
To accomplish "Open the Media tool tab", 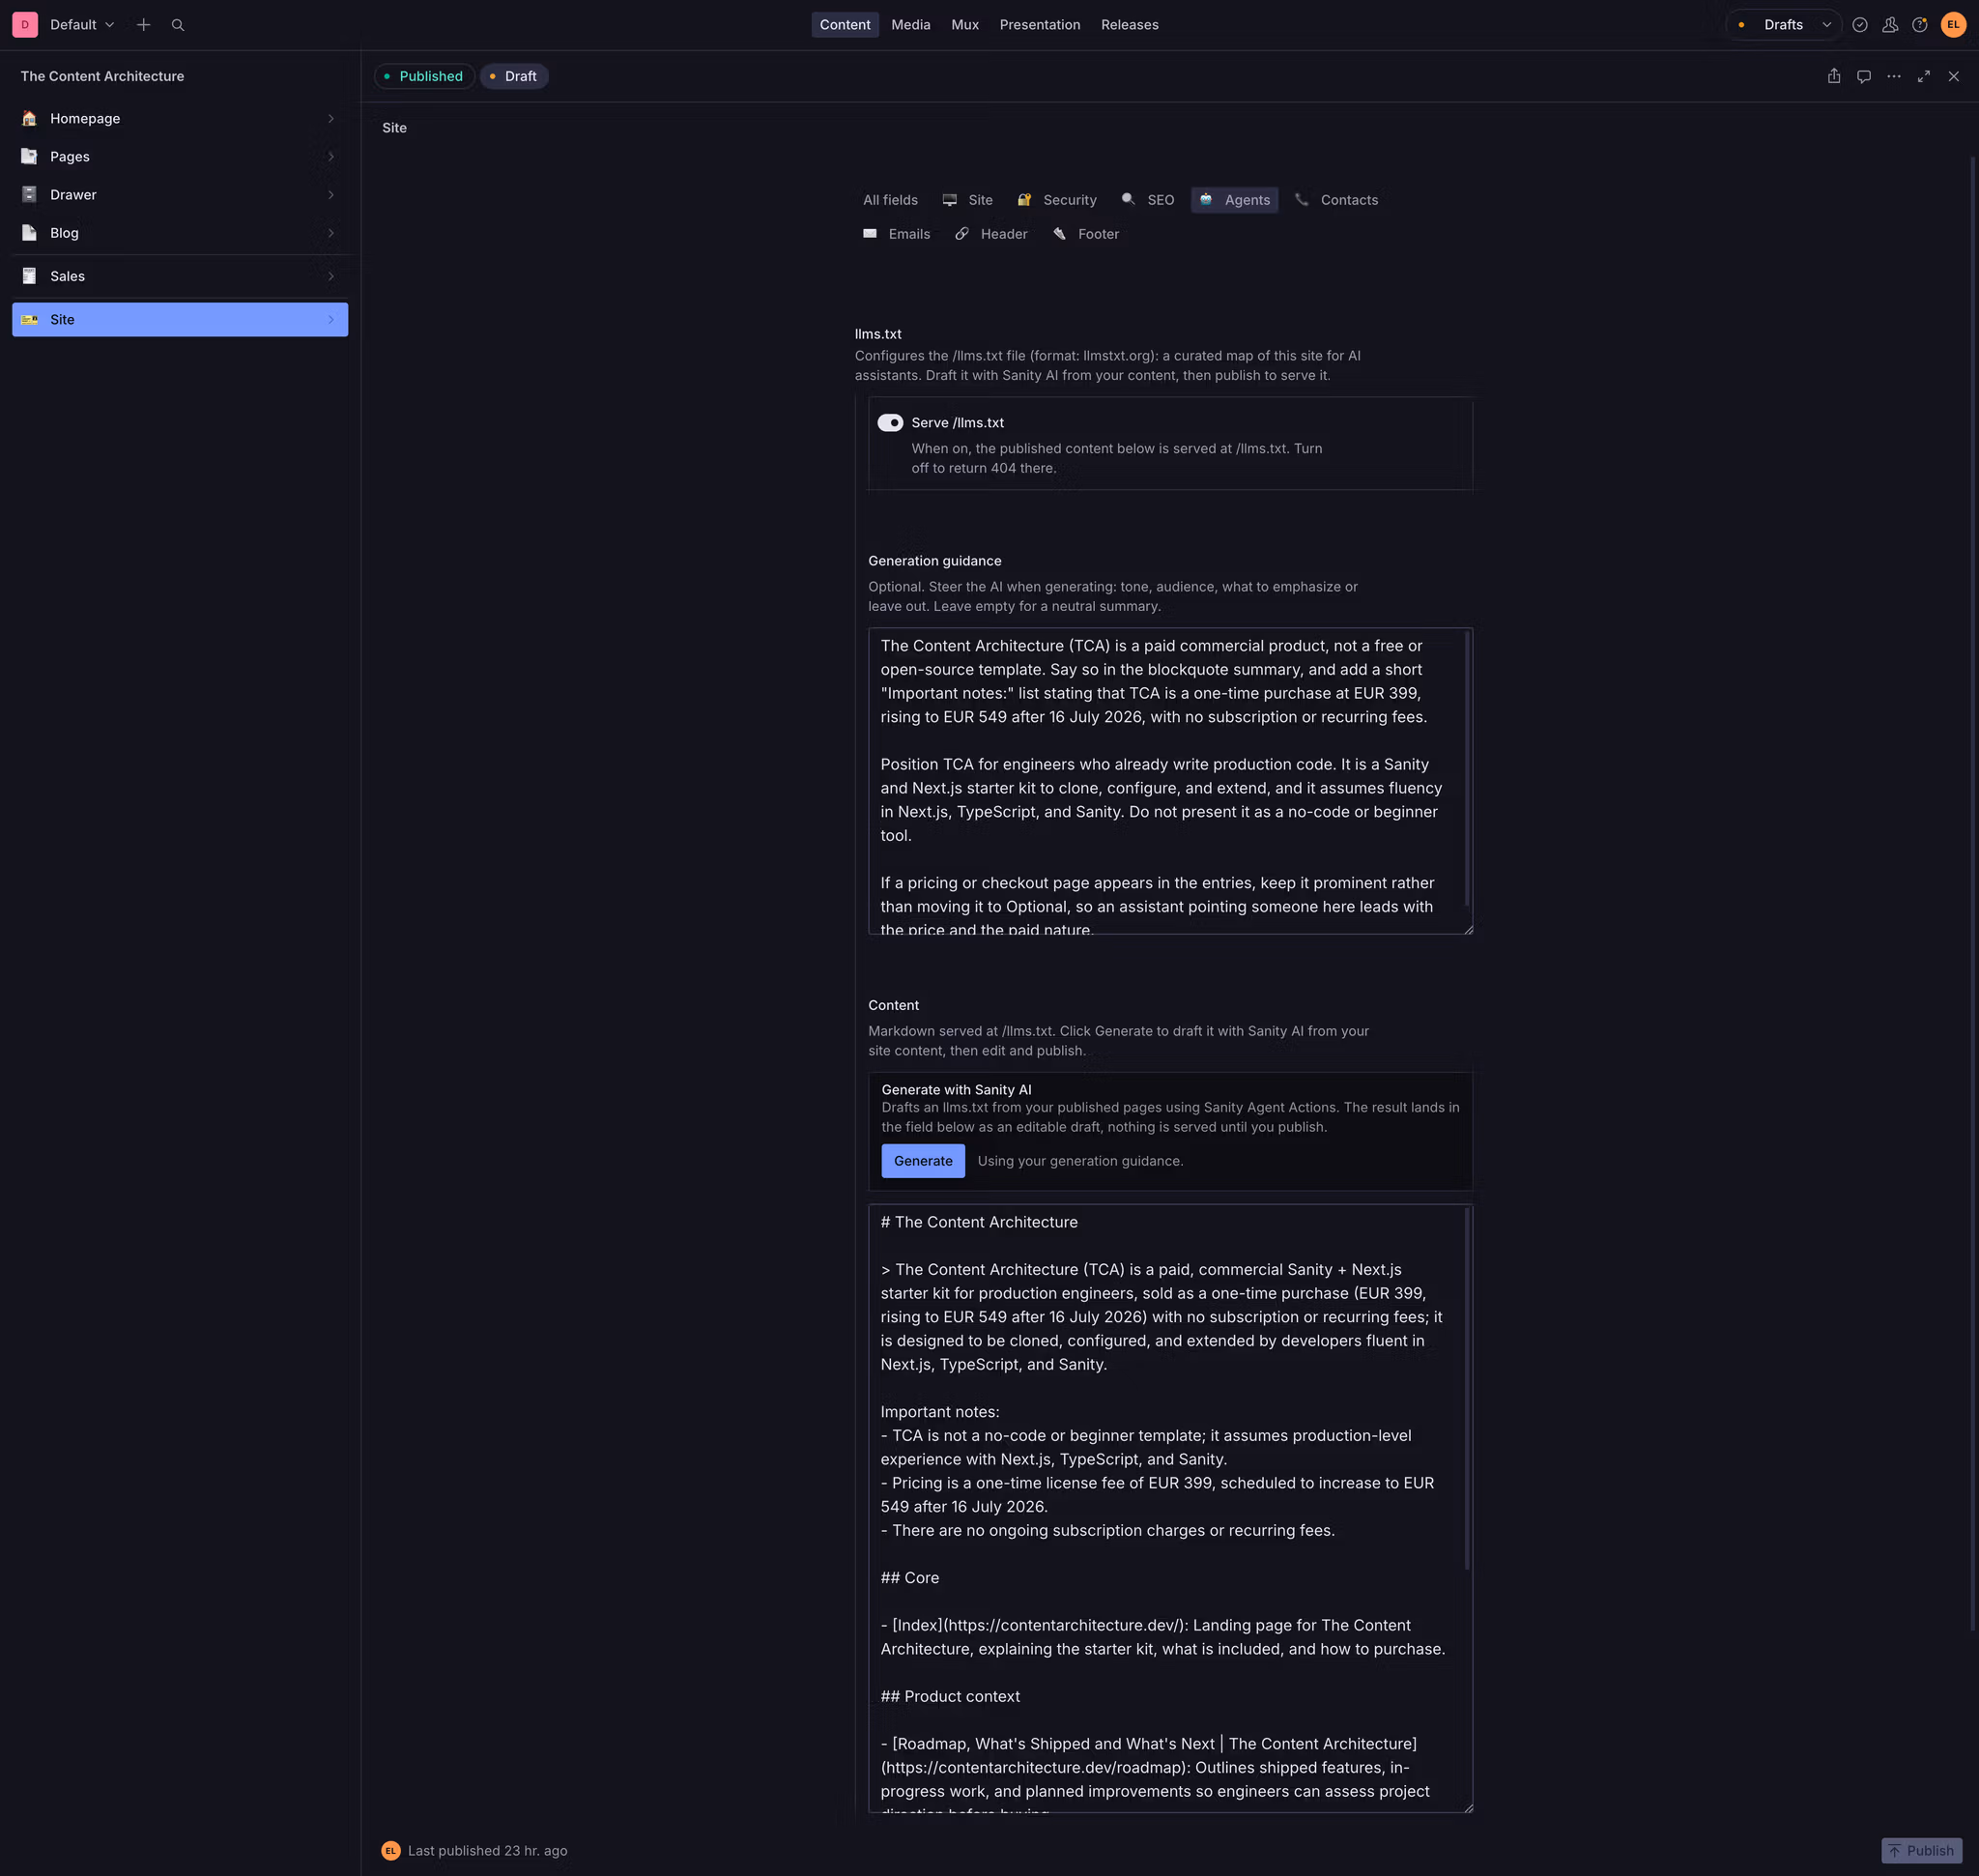I will click(910, 25).
